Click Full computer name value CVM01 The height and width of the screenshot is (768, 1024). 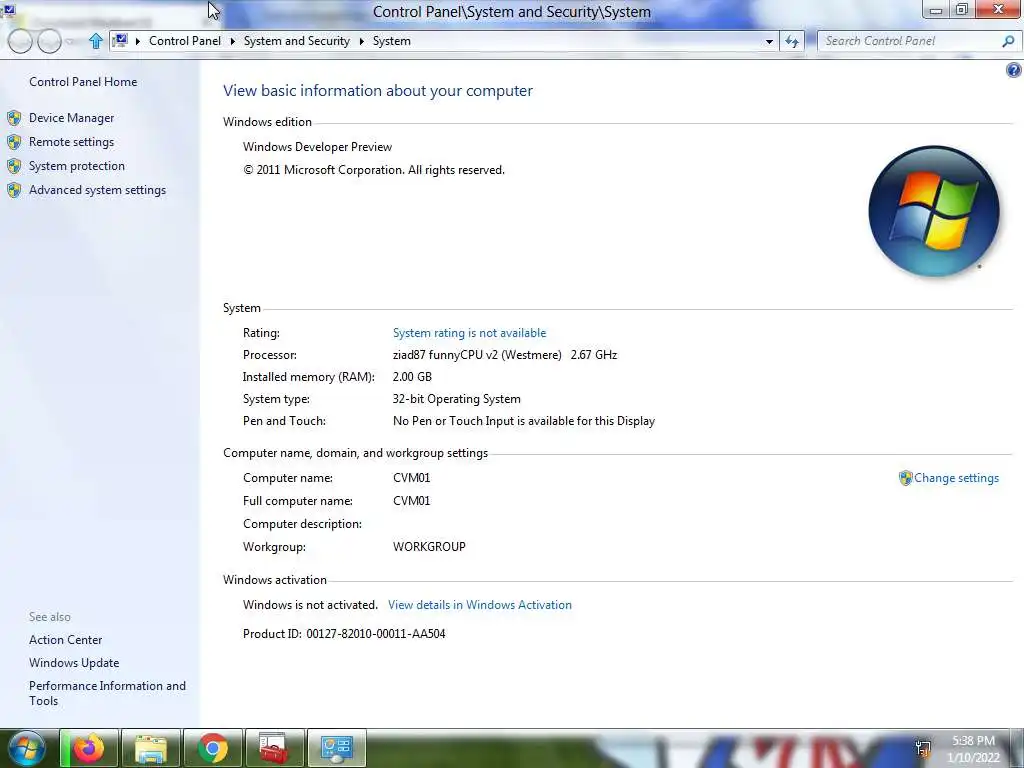click(411, 501)
